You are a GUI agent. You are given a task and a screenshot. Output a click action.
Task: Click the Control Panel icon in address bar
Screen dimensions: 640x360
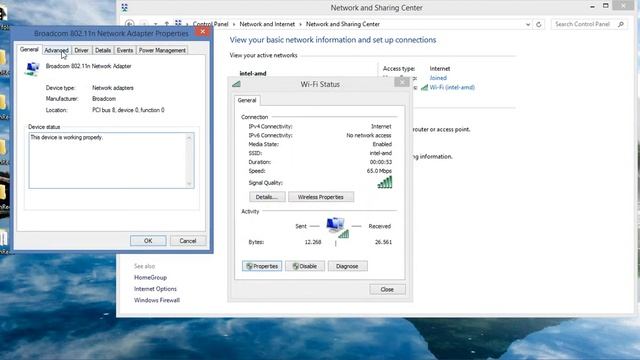(x=178, y=24)
